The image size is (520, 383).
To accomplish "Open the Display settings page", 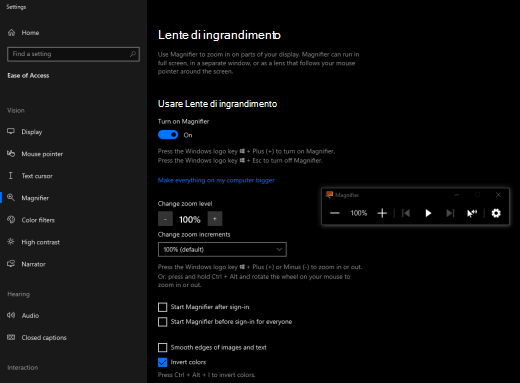I will click(73, 132).
